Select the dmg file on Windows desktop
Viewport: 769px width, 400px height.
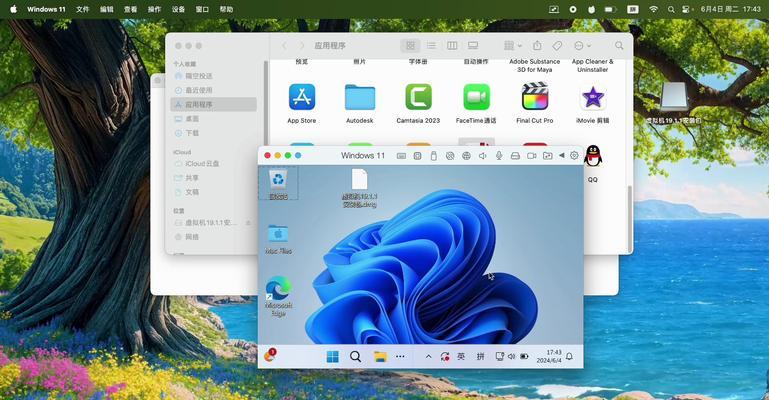click(359, 188)
